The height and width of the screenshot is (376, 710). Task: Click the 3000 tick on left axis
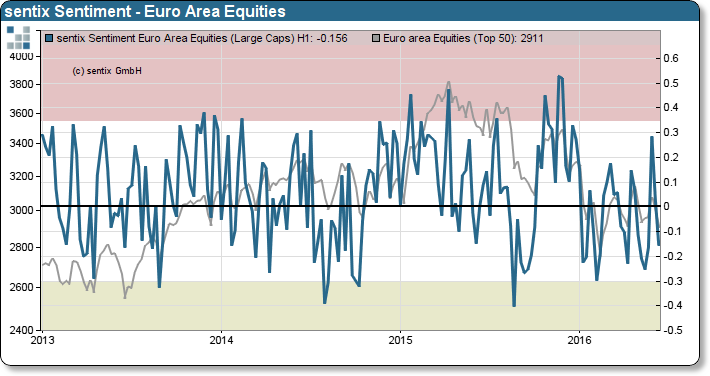(21, 210)
